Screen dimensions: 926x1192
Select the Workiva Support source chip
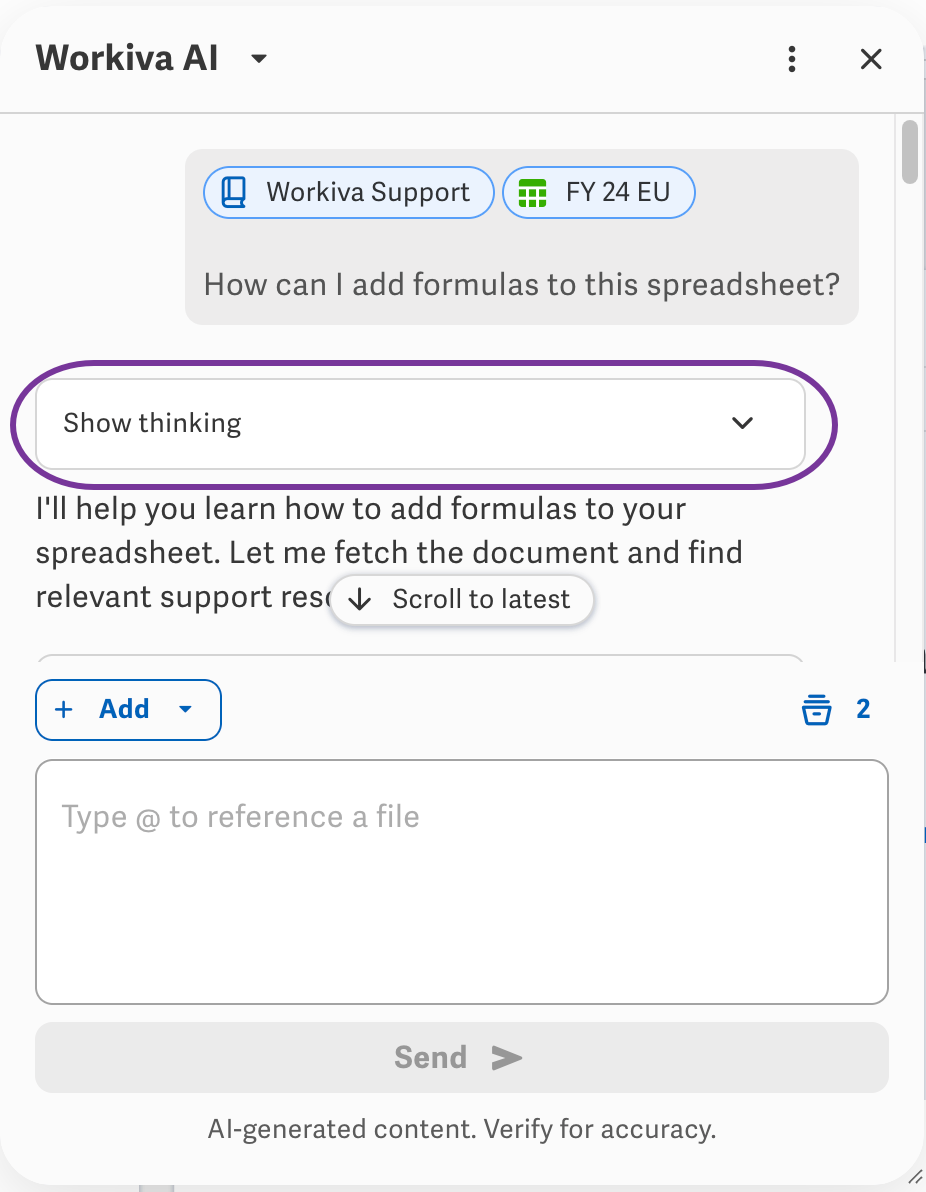coord(349,192)
